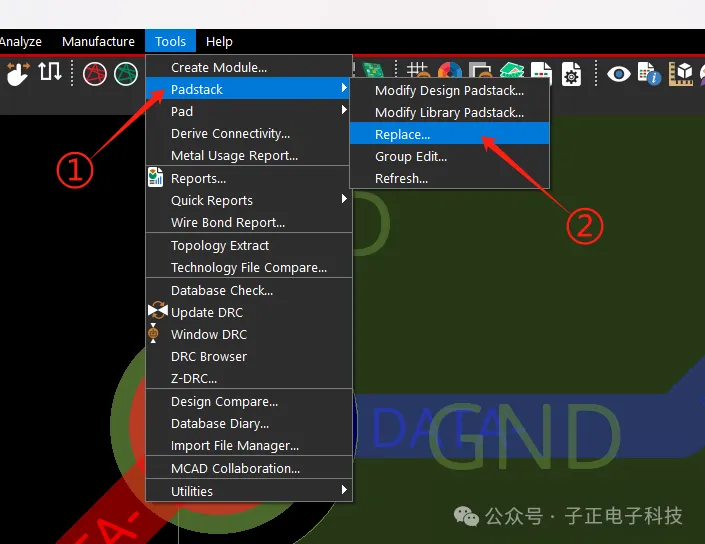The height and width of the screenshot is (544, 705).
Task: Open the Analyze menu
Action: 21,41
